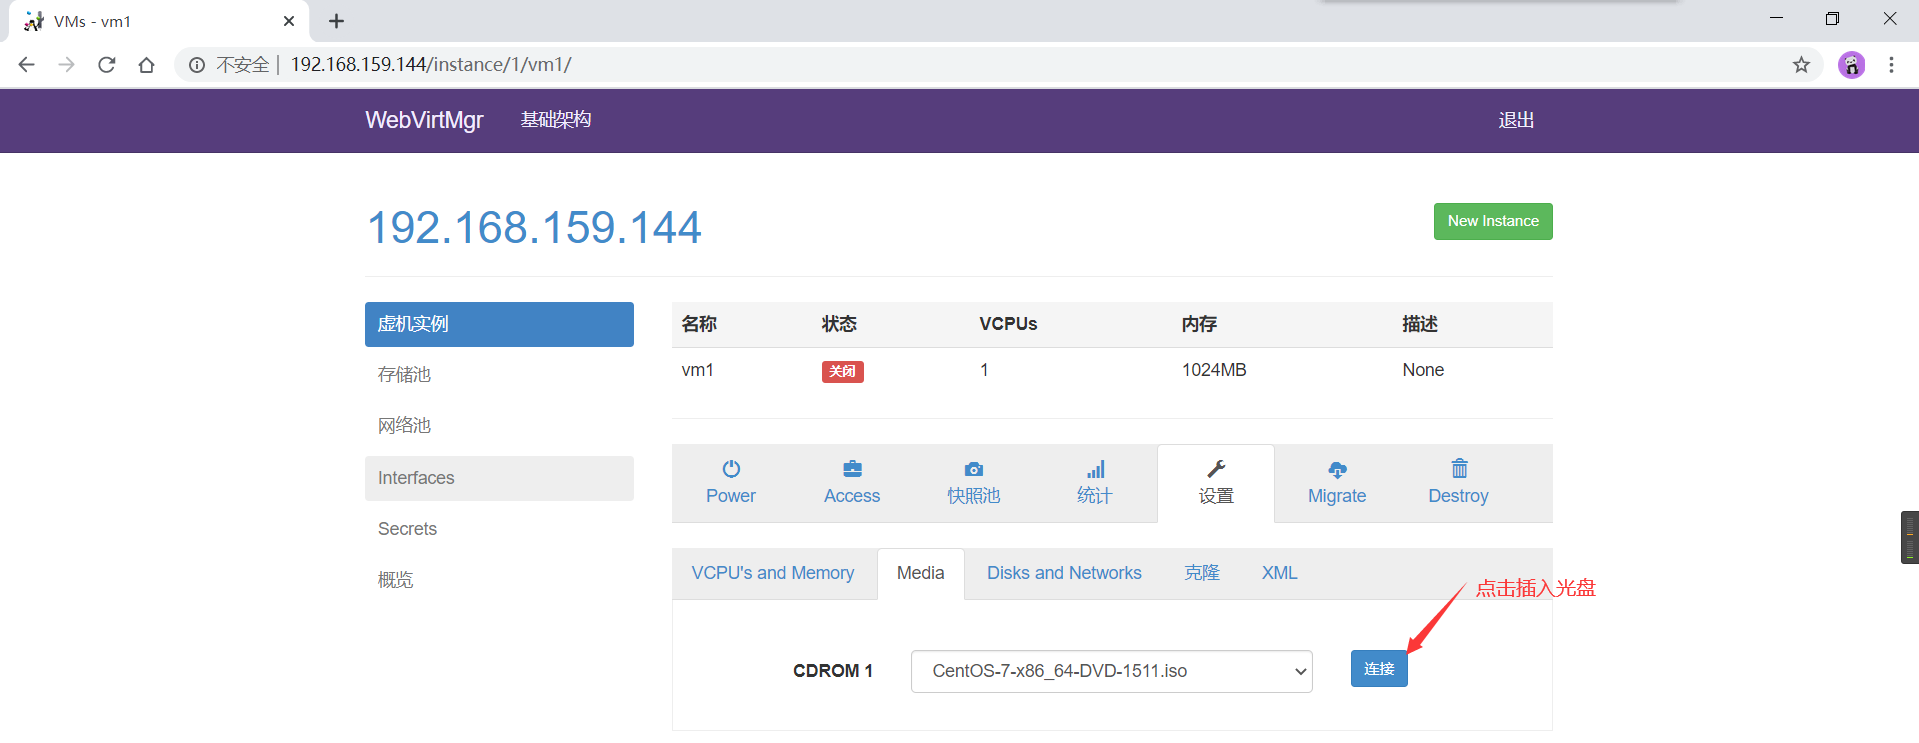Open Interfaces in sidebar

(x=499, y=478)
